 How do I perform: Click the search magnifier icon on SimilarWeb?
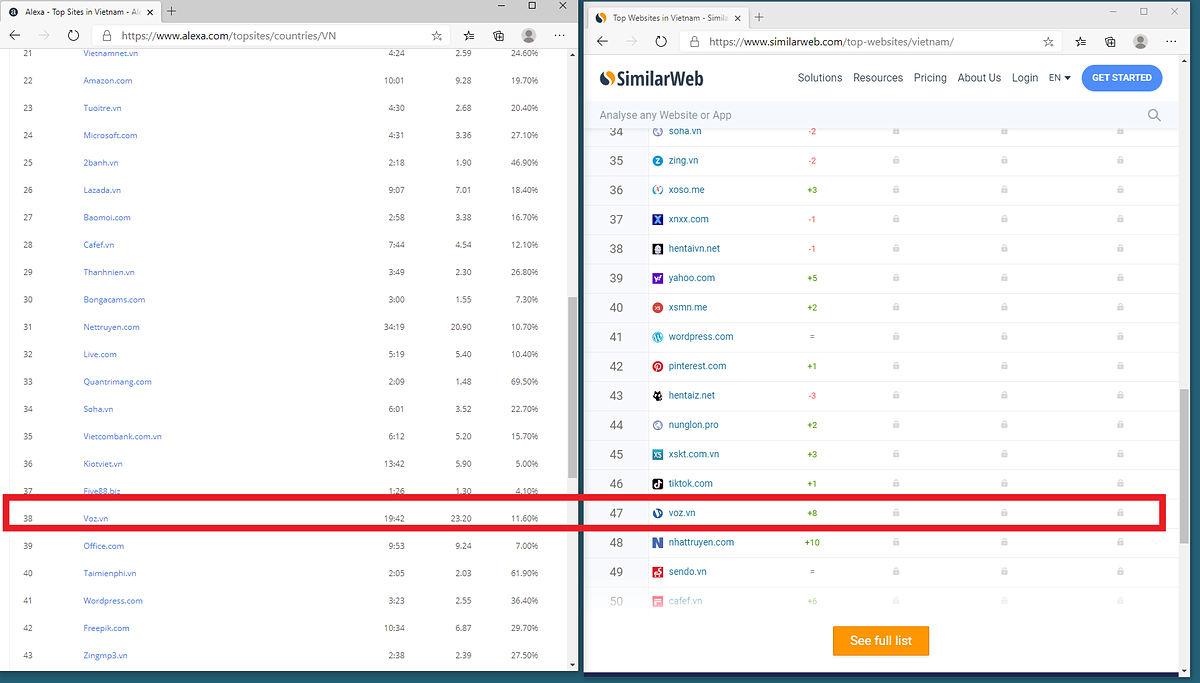(x=1154, y=115)
